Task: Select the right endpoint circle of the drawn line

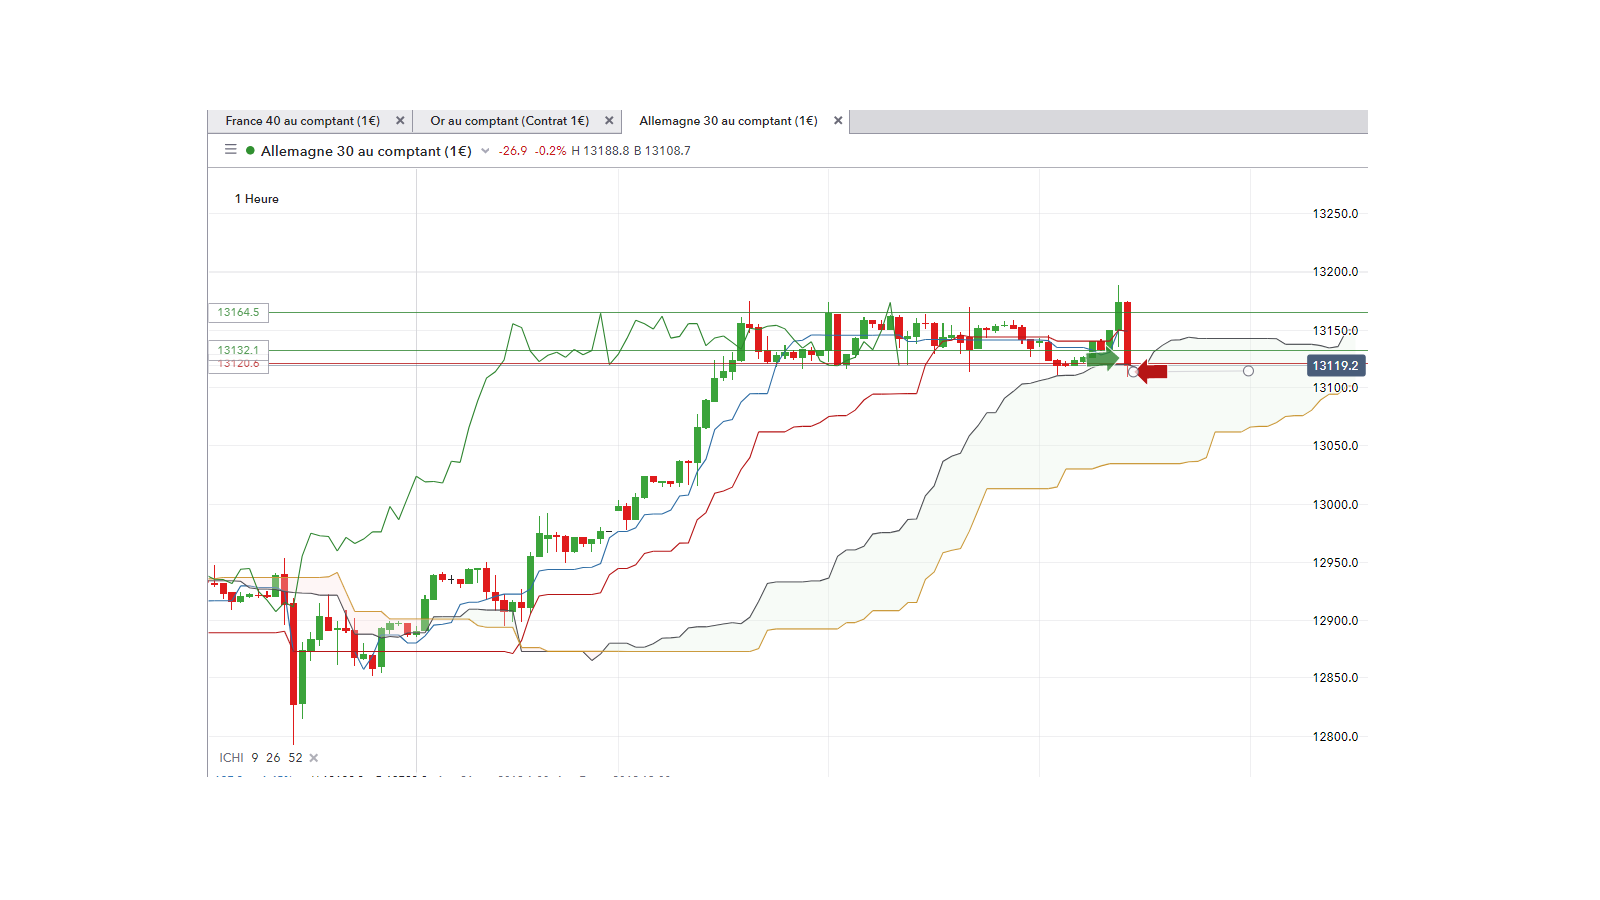Action: (1248, 371)
